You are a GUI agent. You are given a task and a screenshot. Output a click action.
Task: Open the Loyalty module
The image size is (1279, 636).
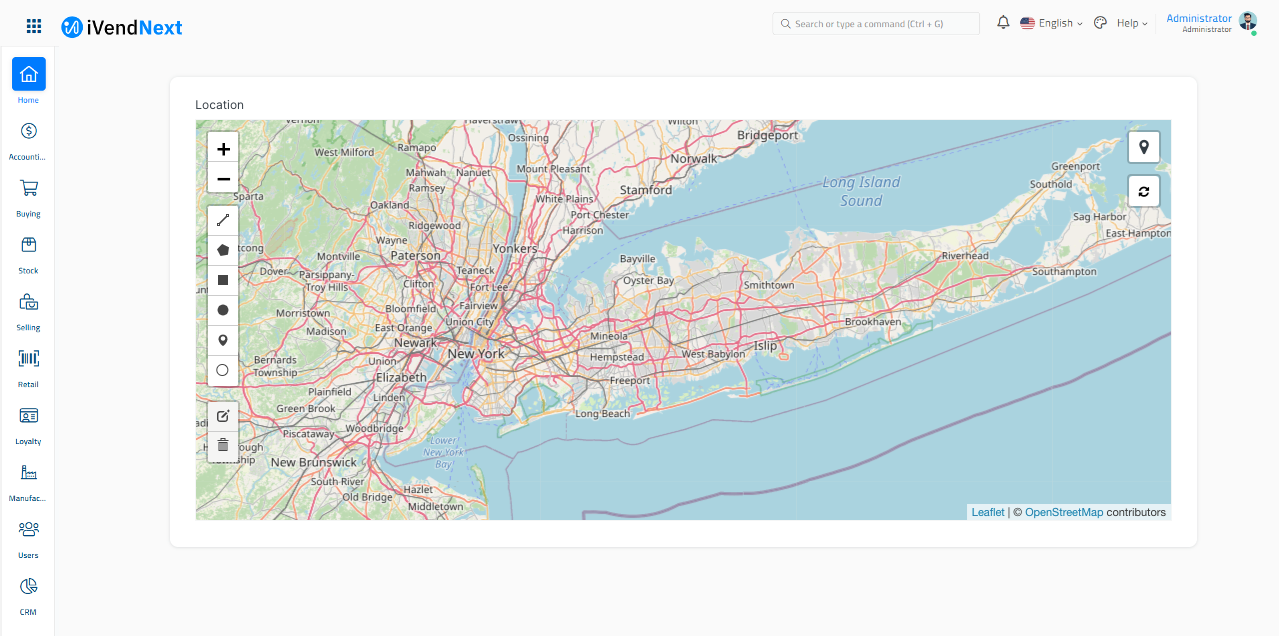[x=28, y=425]
